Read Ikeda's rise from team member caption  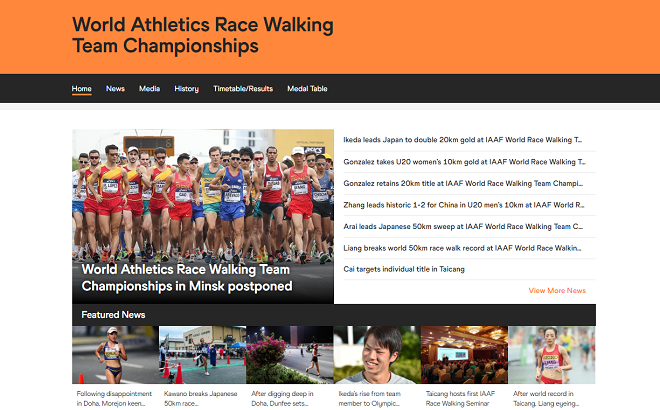click(370, 399)
